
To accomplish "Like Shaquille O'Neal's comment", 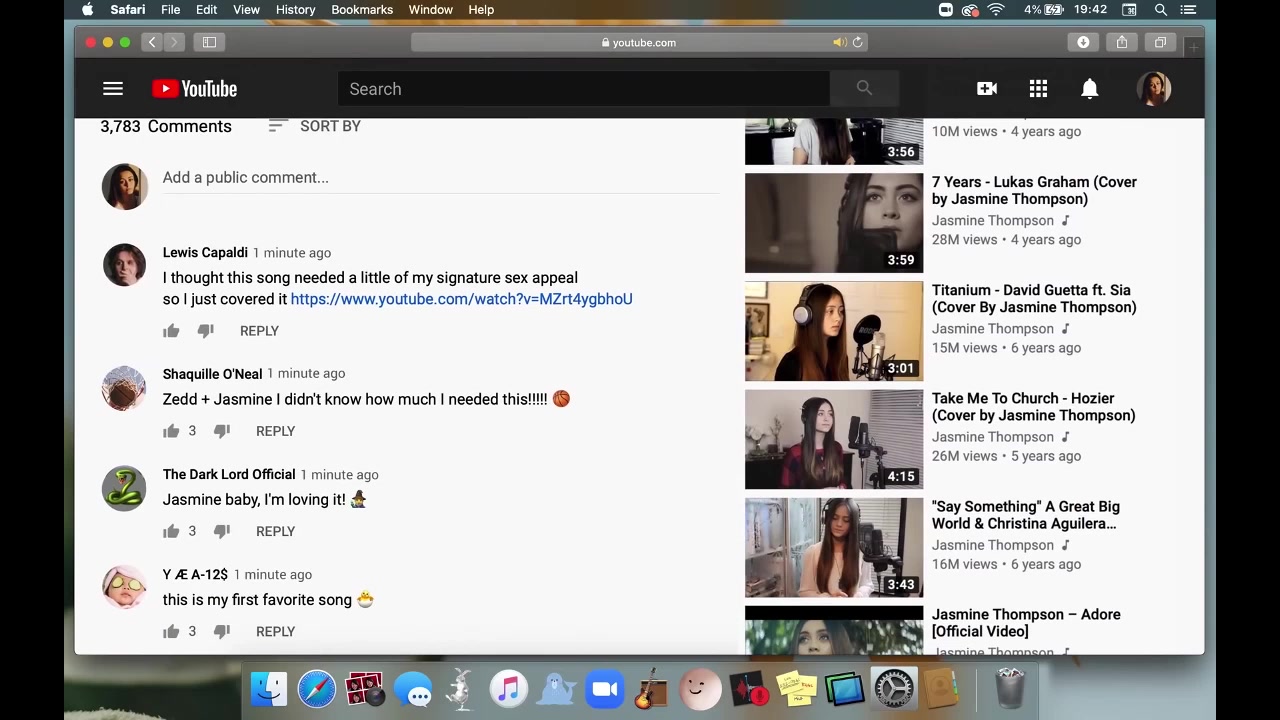I will (171, 431).
